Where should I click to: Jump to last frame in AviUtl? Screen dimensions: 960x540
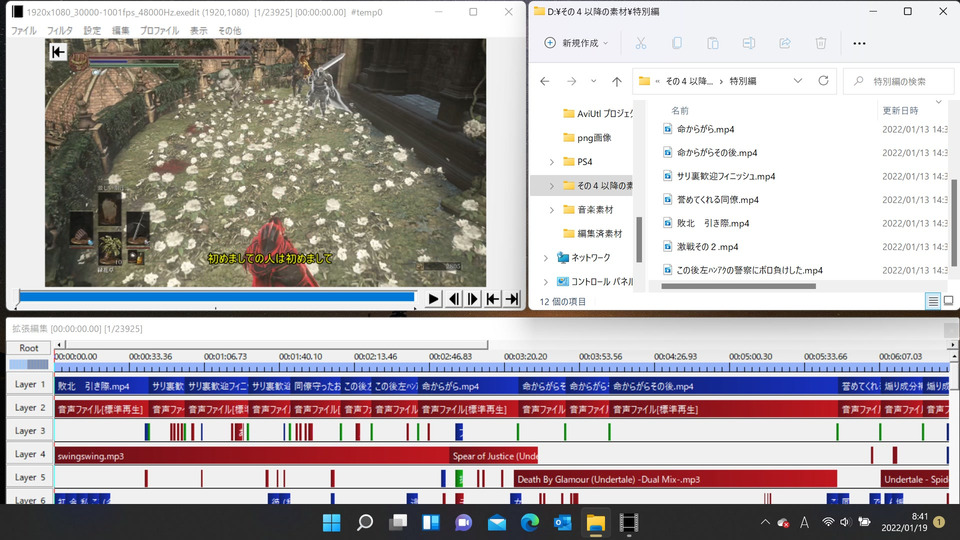(x=512, y=299)
